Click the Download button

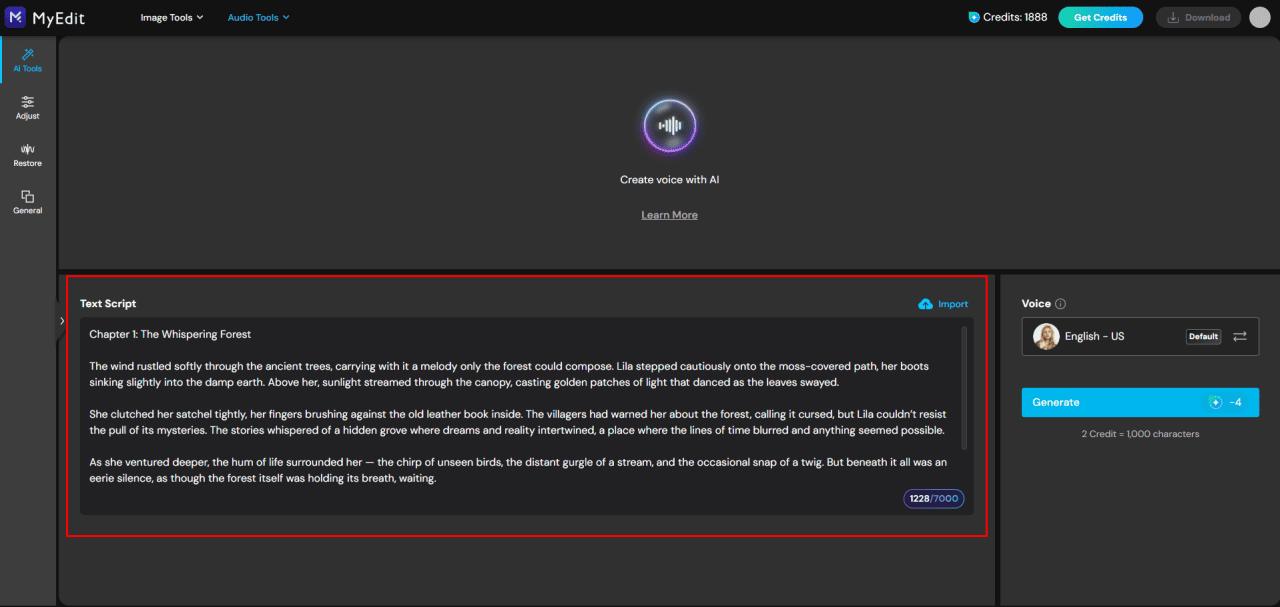coord(1198,17)
